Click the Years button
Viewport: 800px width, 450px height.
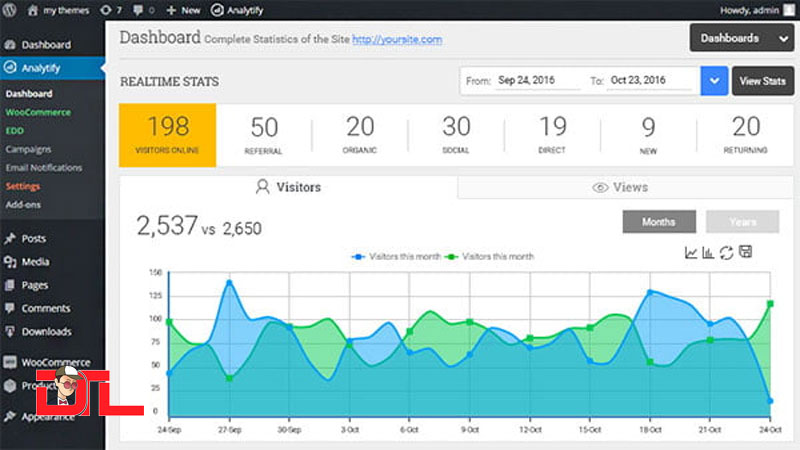(742, 222)
